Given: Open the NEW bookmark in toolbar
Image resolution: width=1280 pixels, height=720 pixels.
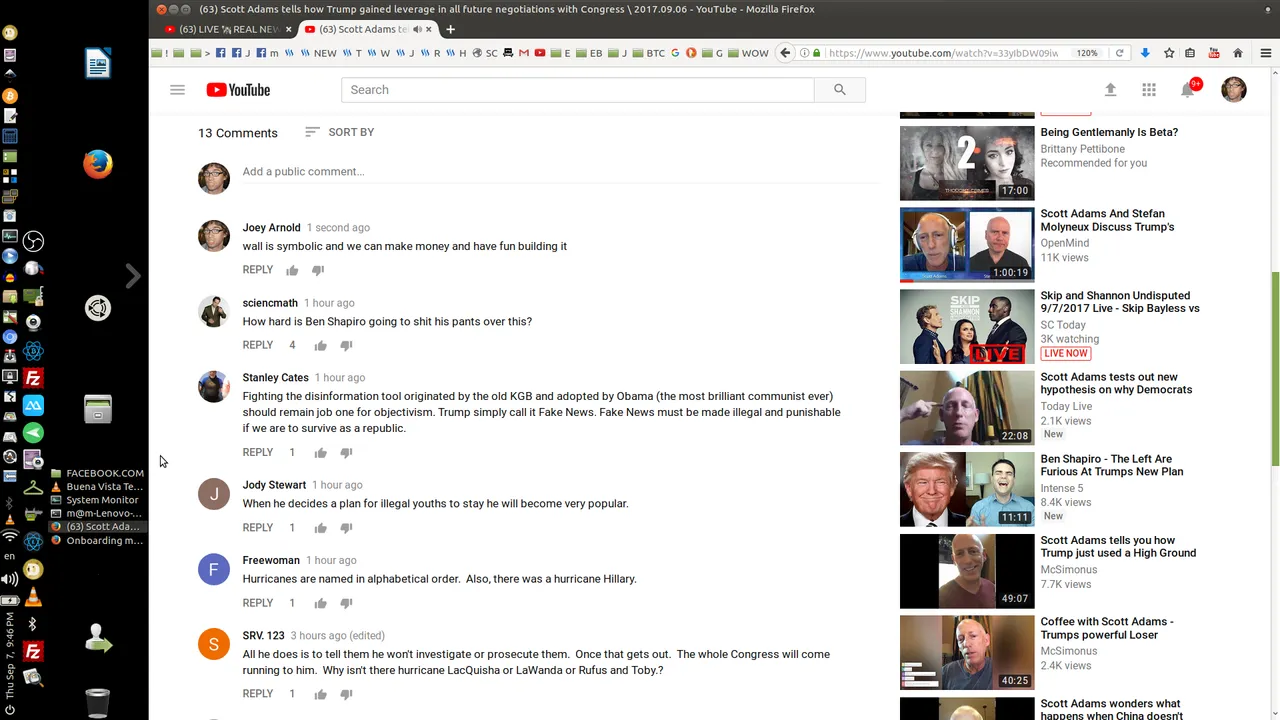Looking at the screenshot, I should 319,53.
